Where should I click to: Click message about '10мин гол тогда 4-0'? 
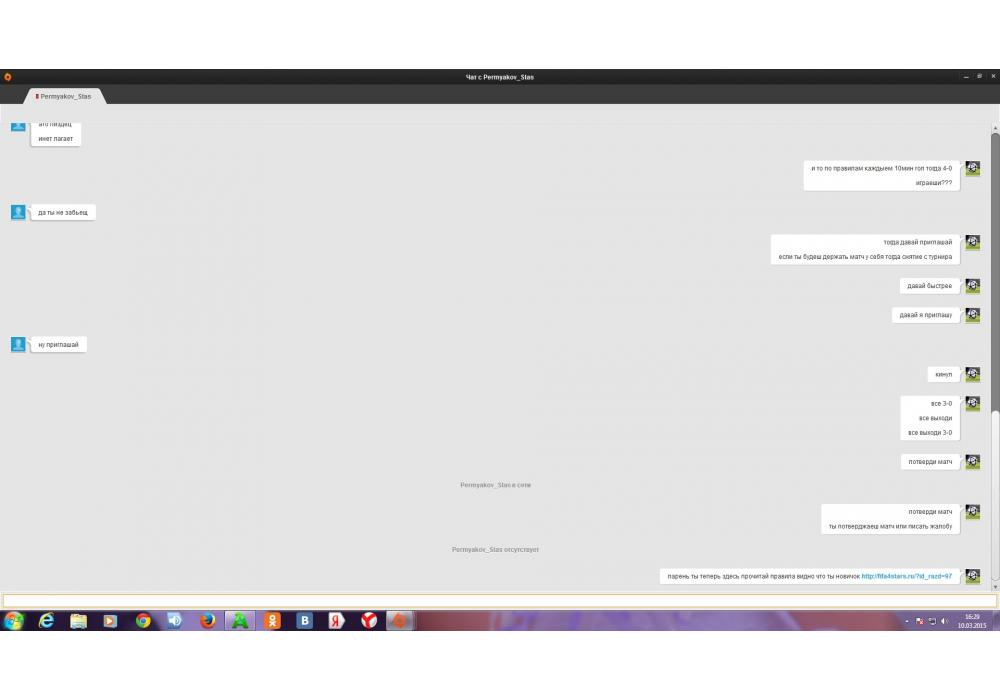click(881, 168)
